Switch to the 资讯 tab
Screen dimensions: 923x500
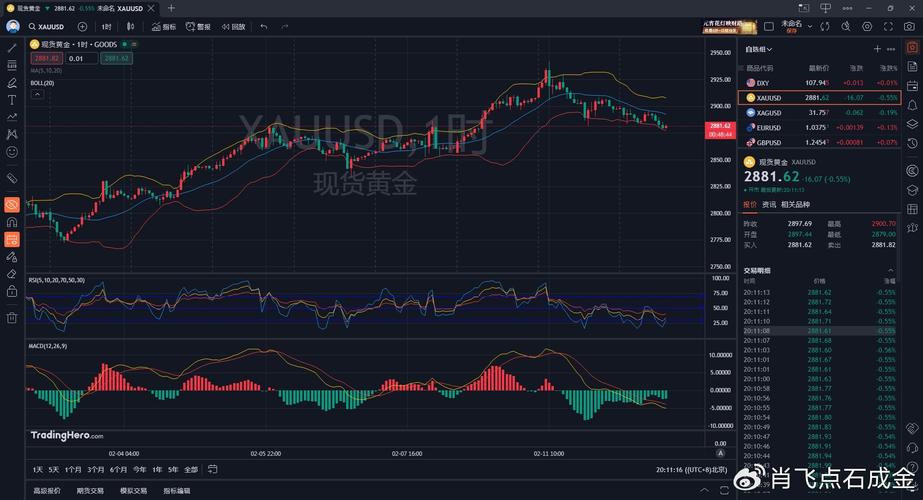click(x=769, y=204)
